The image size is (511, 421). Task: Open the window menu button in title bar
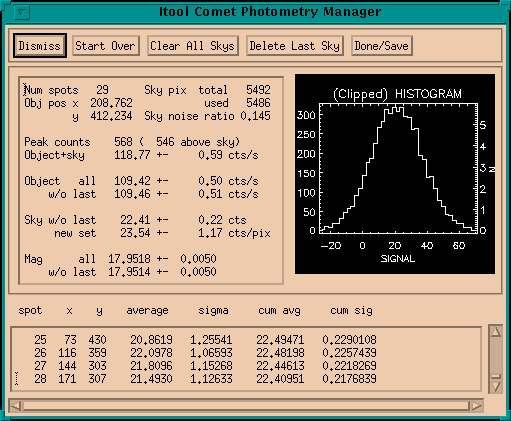tap(22, 12)
